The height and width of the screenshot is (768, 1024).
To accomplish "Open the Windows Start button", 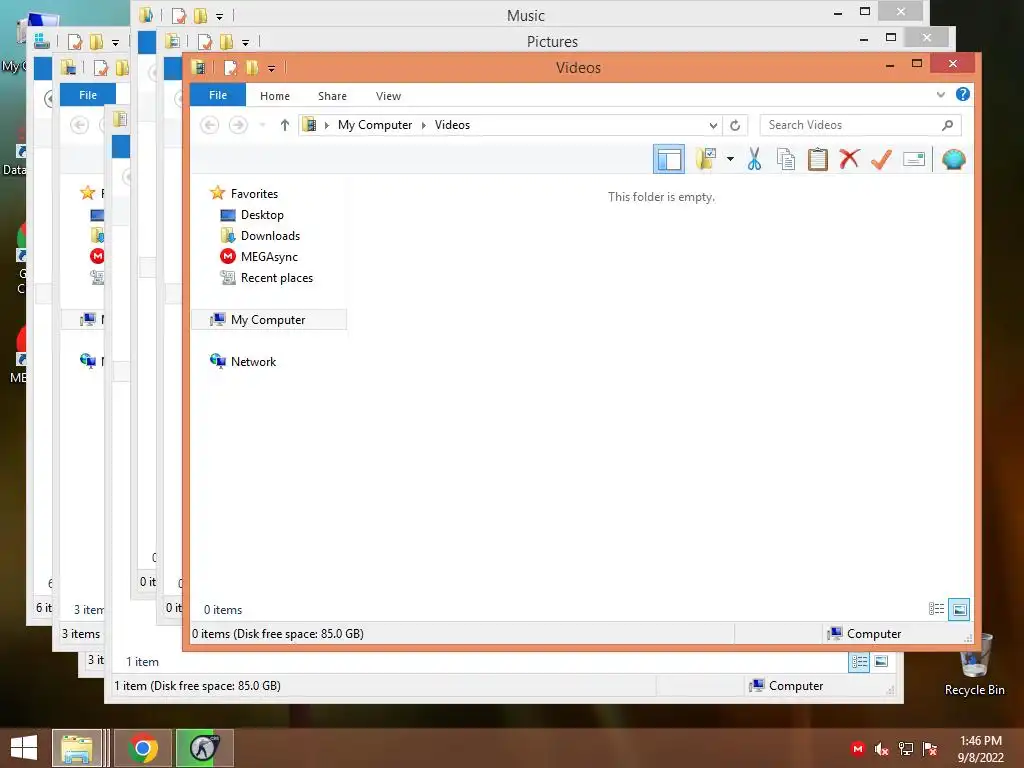I will pos(24,748).
